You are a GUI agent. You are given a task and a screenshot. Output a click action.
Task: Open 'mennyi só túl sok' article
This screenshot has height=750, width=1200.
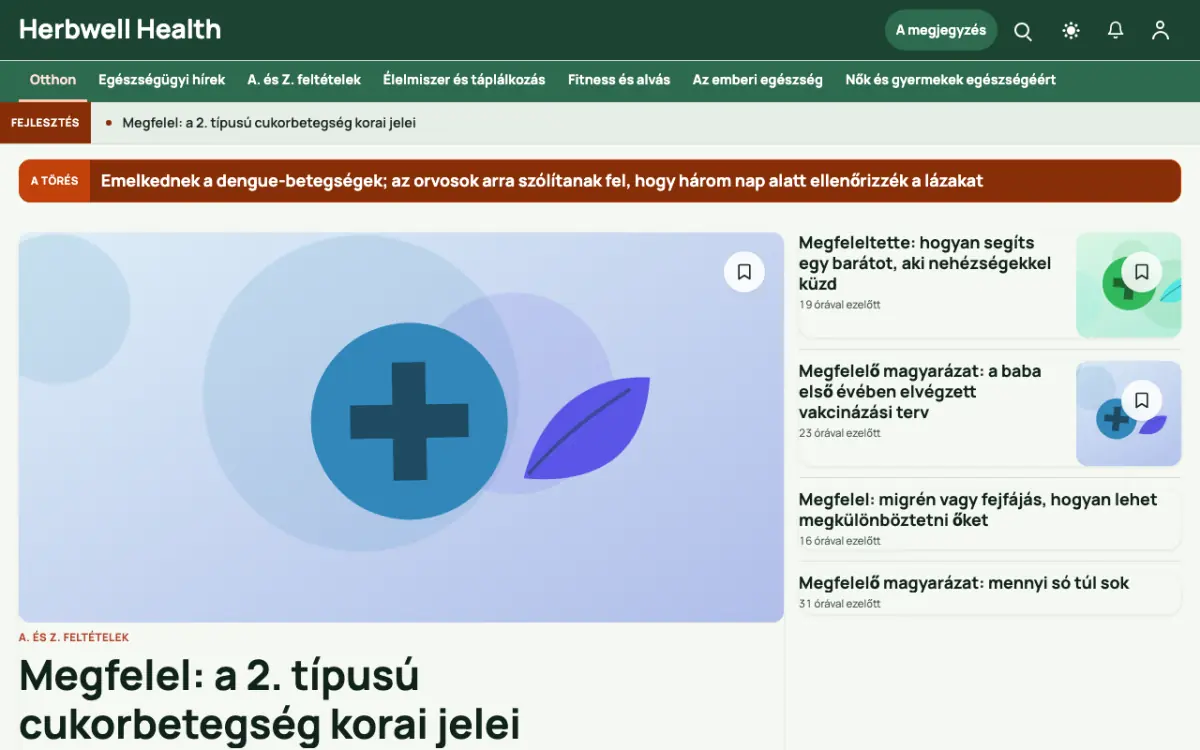pos(964,583)
